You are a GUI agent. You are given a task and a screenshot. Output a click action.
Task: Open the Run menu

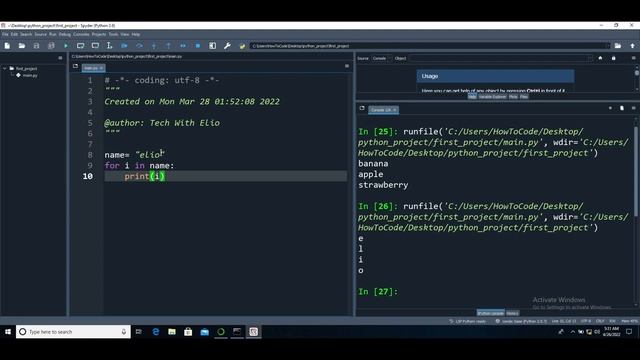pos(53,34)
